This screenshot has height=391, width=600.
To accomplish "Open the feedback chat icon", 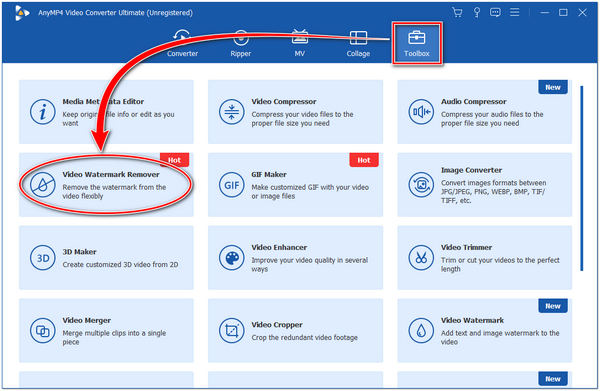I will click(495, 13).
